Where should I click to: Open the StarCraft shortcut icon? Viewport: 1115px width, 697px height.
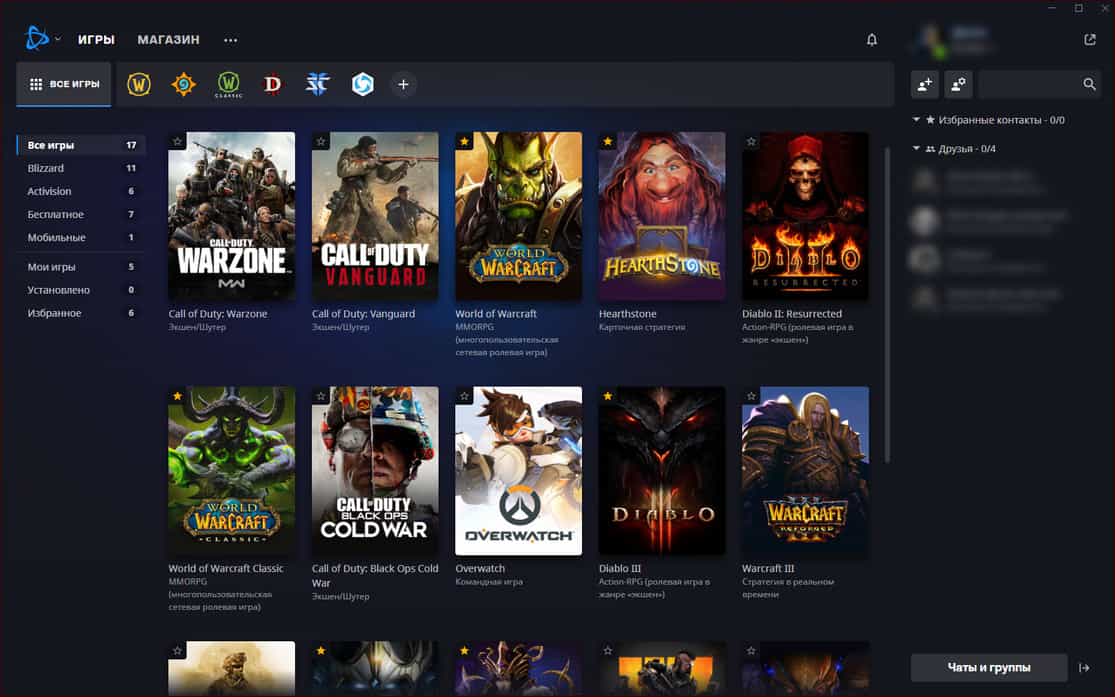tap(317, 85)
